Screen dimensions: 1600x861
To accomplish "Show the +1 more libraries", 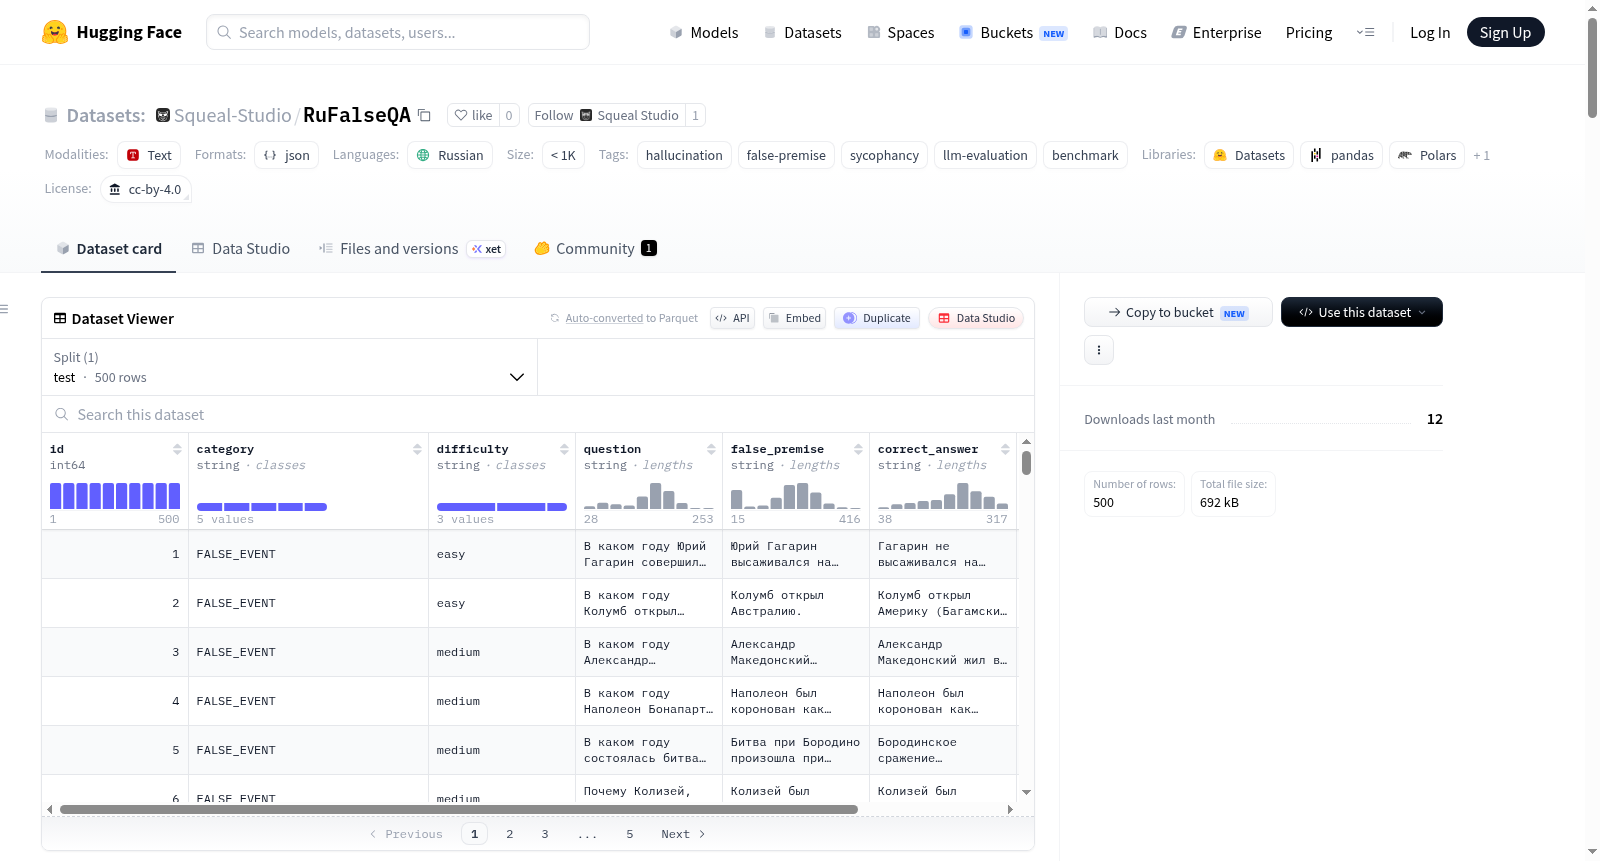I will pos(1481,155).
